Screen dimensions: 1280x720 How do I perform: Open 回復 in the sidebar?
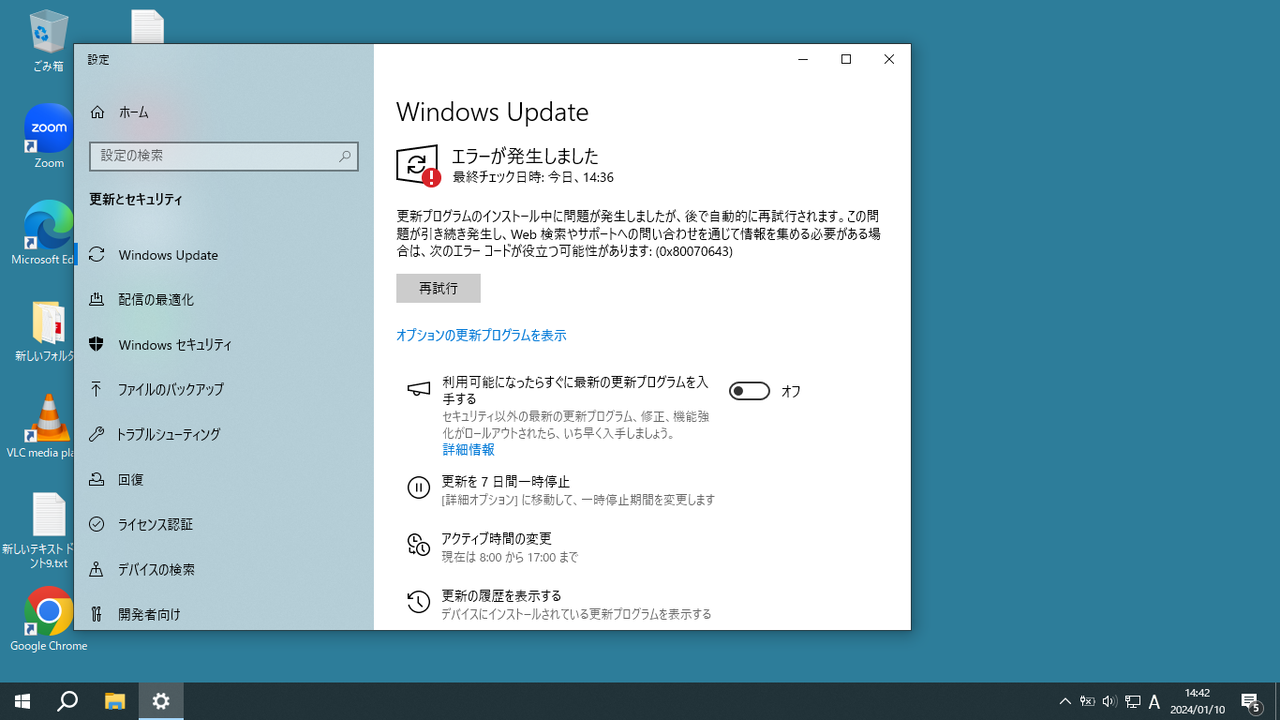point(224,480)
